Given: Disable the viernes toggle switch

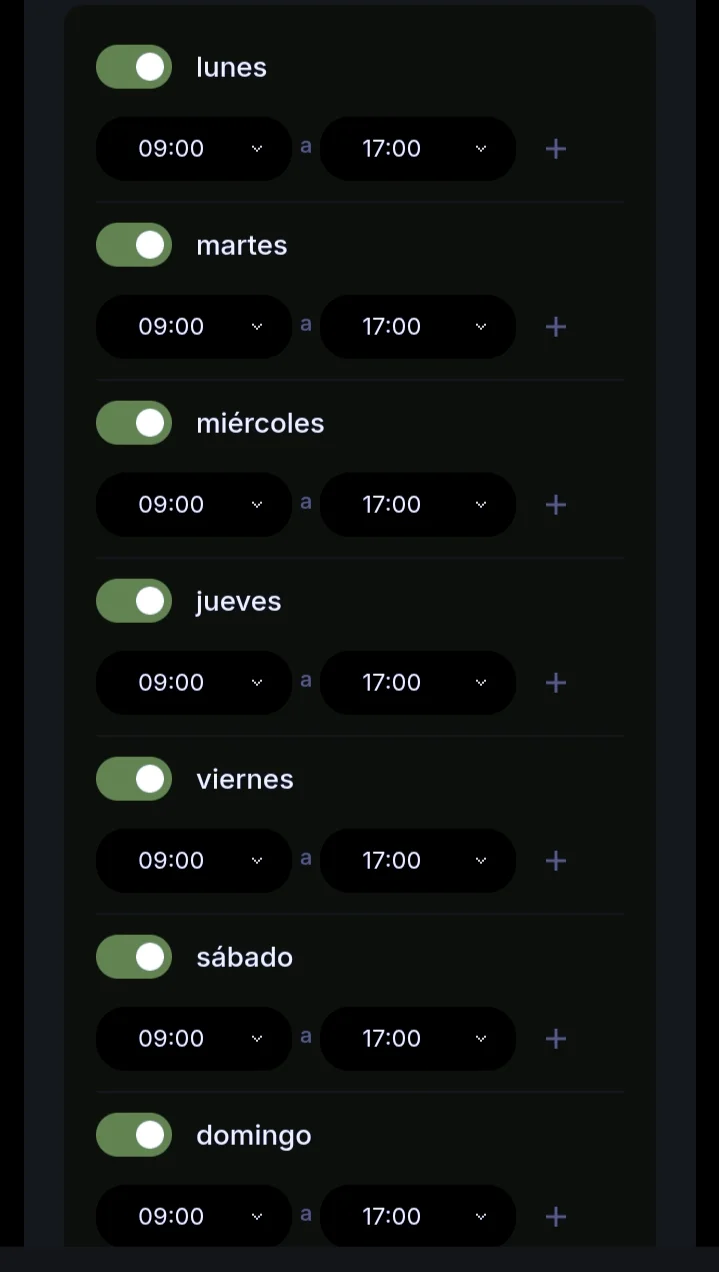Looking at the screenshot, I should point(134,779).
